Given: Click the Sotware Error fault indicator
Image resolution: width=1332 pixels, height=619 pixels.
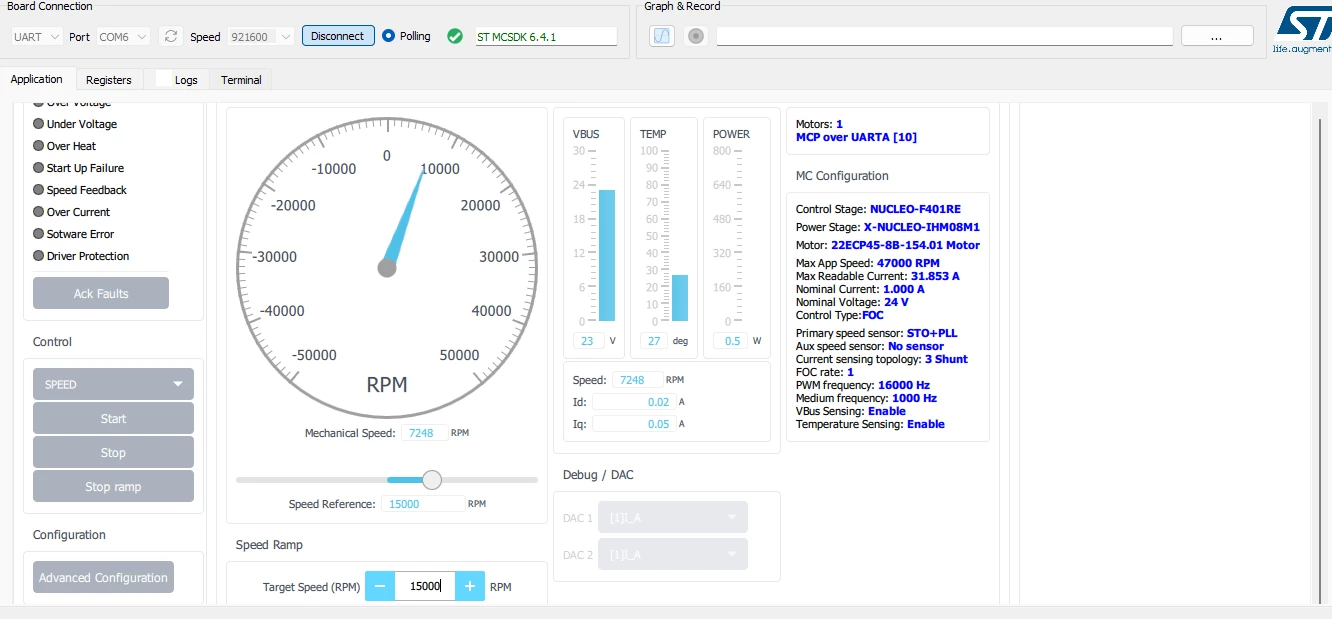Looking at the screenshot, I should click(39, 234).
